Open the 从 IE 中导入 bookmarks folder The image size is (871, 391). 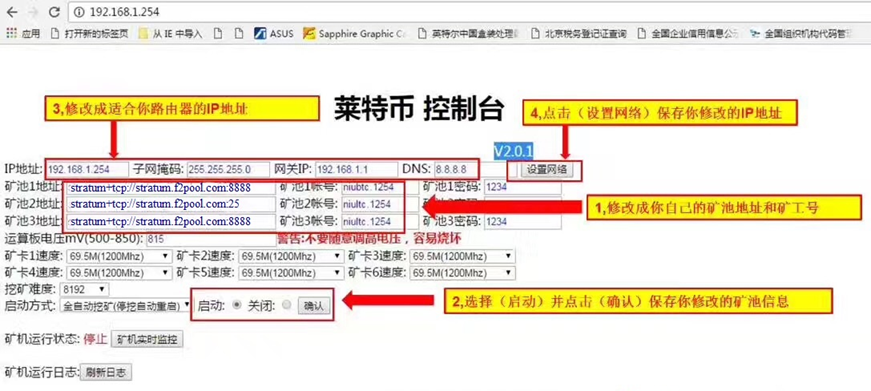(171, 33)
